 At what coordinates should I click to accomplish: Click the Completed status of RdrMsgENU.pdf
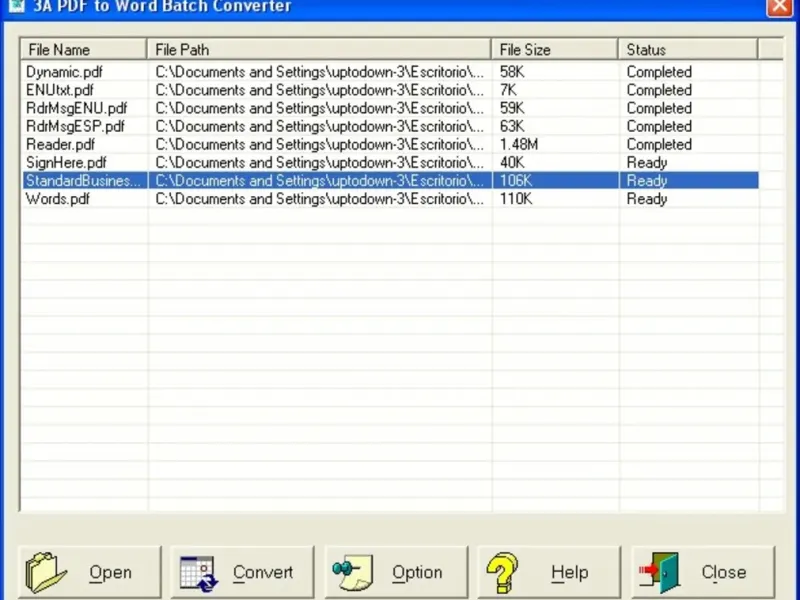(659, 108)
